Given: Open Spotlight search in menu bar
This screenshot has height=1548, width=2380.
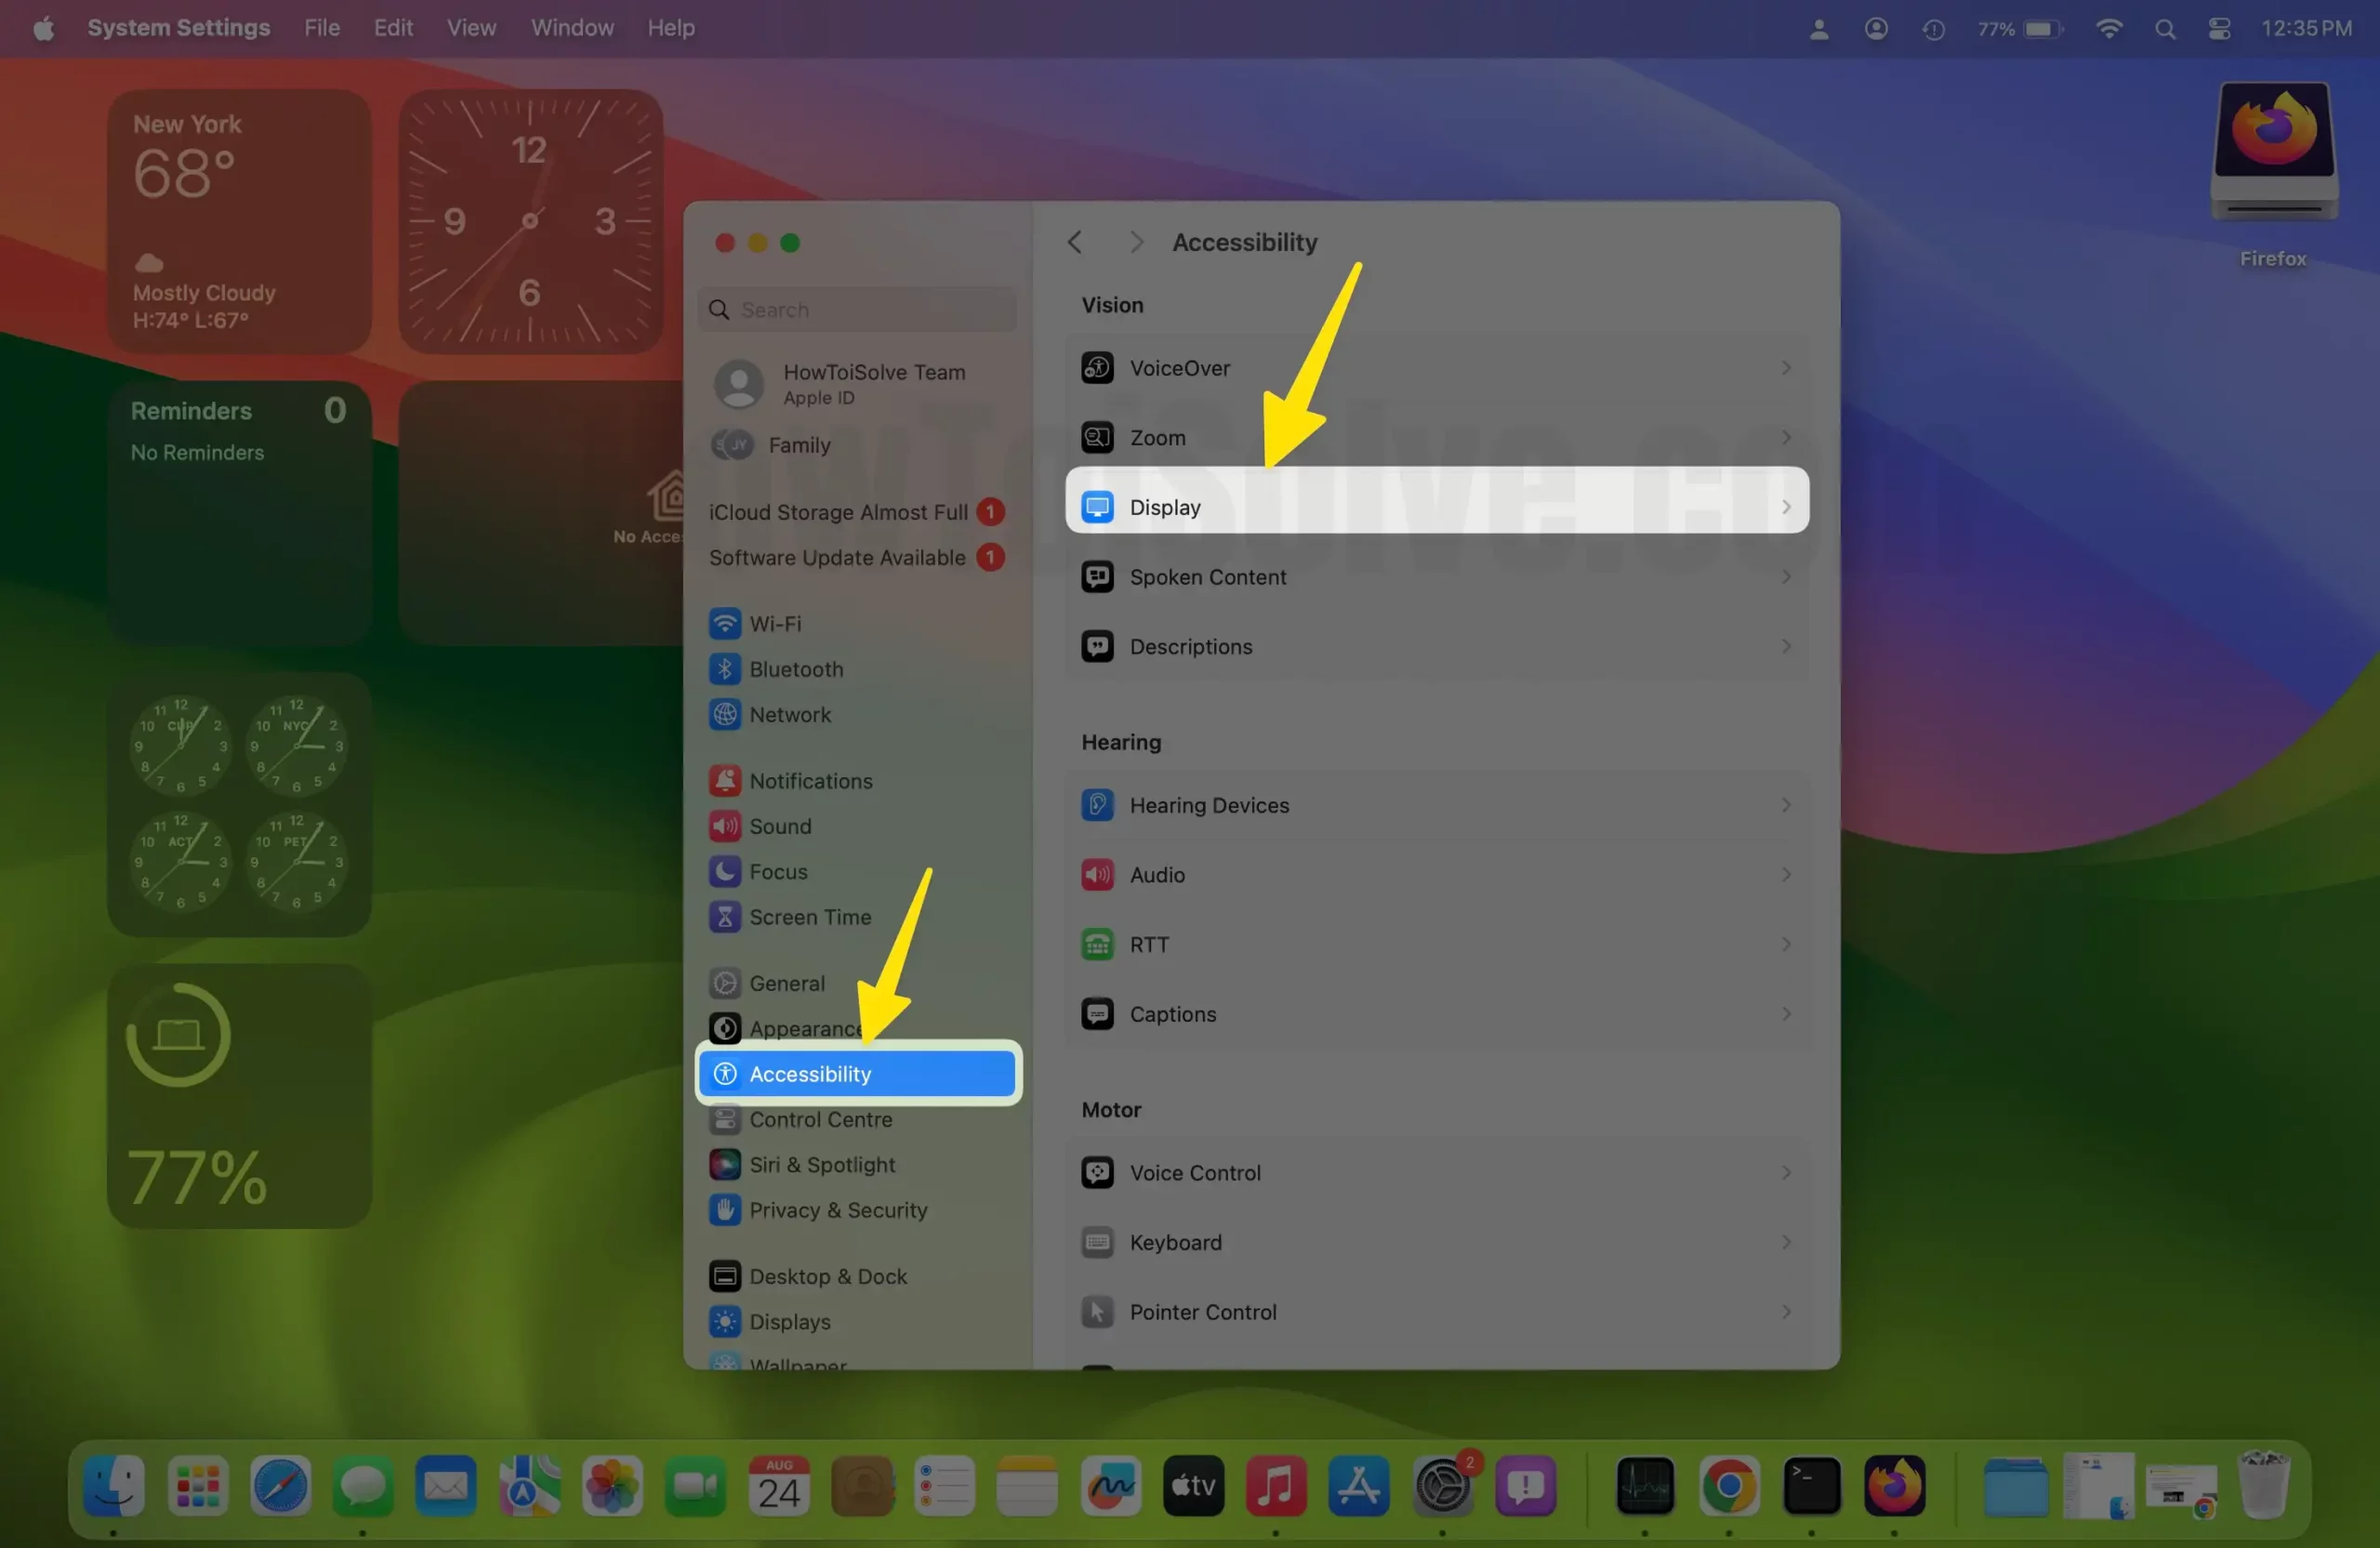Looking at the screenshot, I should 2165,28.
